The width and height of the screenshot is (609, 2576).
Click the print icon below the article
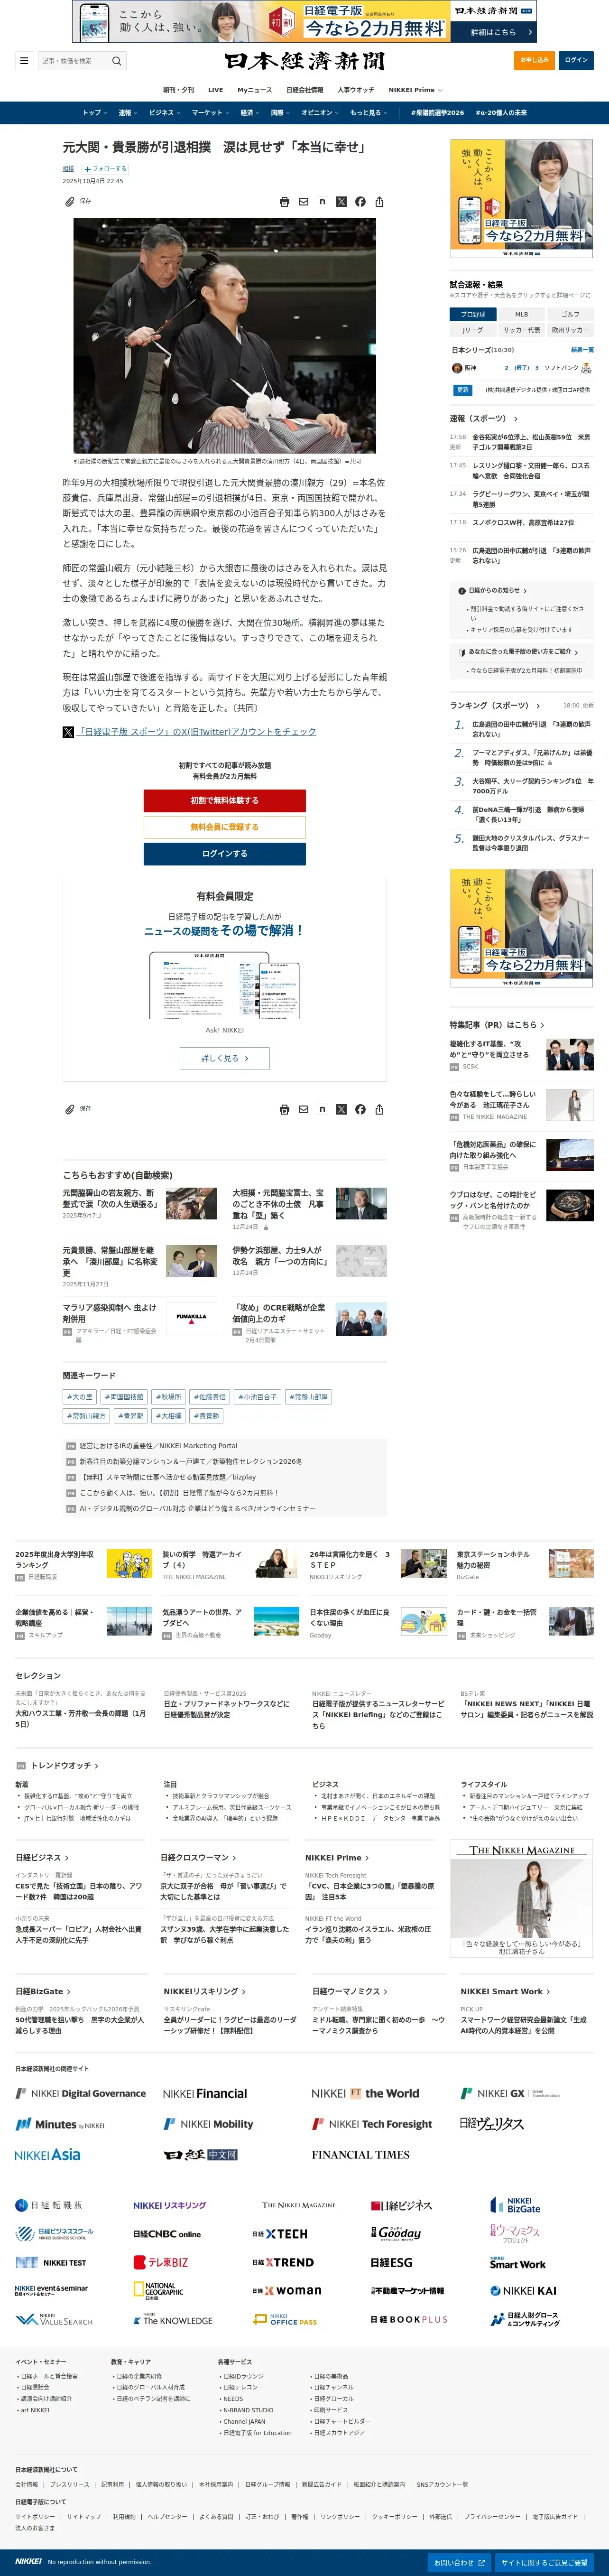pyautogui.click(x=285, y=1110)
